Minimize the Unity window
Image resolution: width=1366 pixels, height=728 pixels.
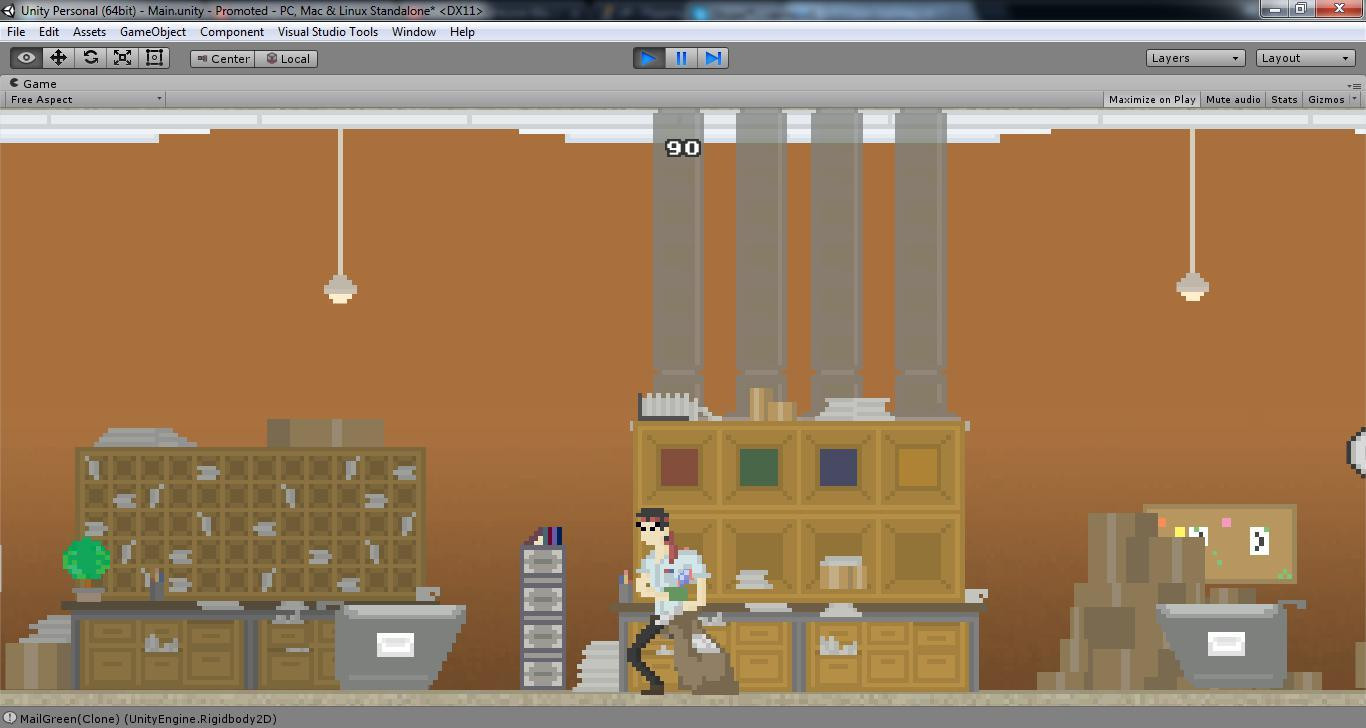click(1274, 9)
